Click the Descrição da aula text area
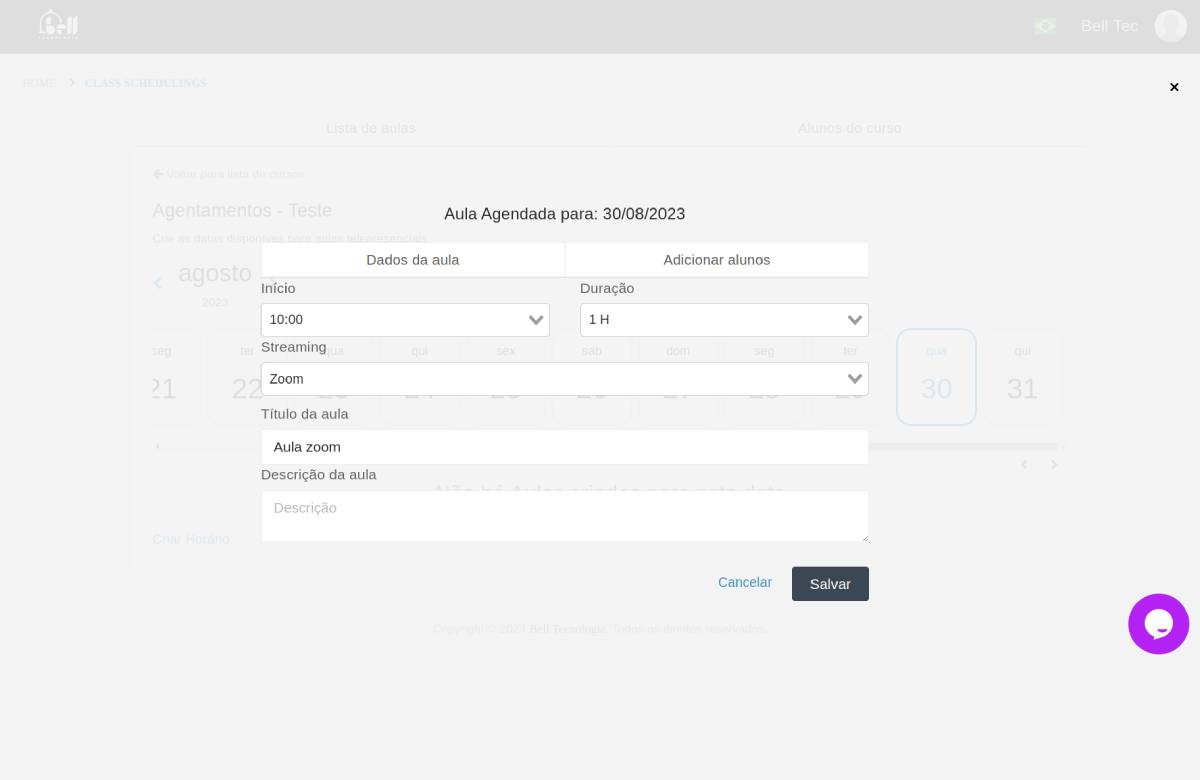This screenshot has width=1200, height=780. click(x=564, y=516)
